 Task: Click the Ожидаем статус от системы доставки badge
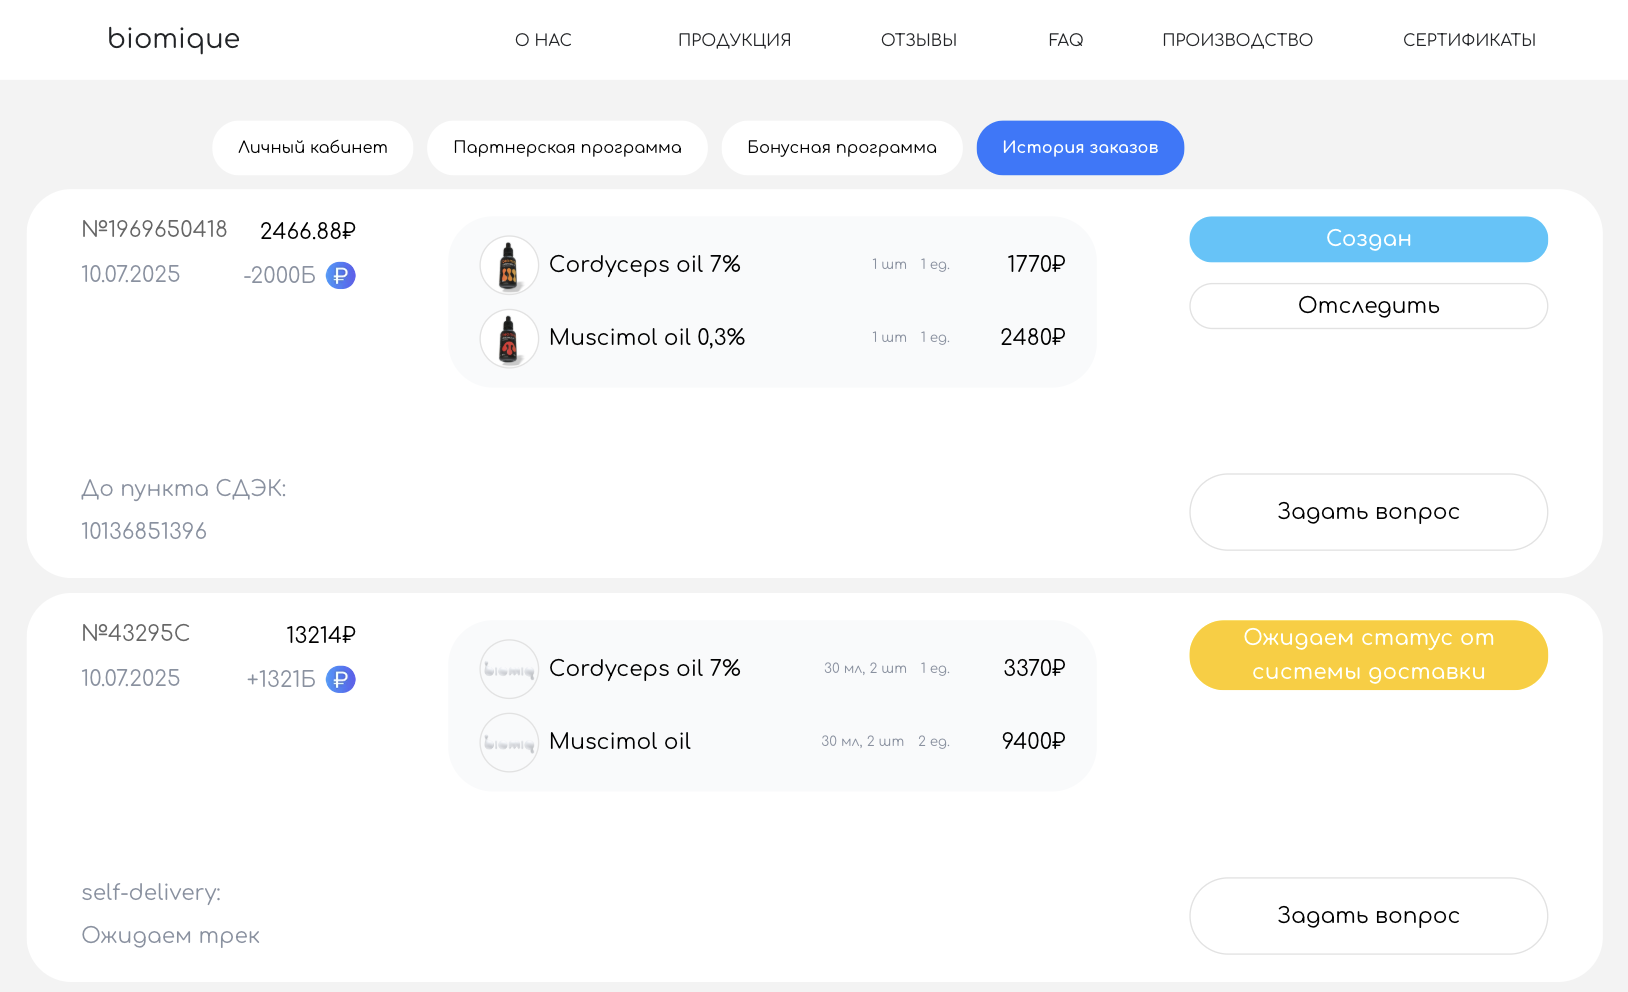(1368, 655)
